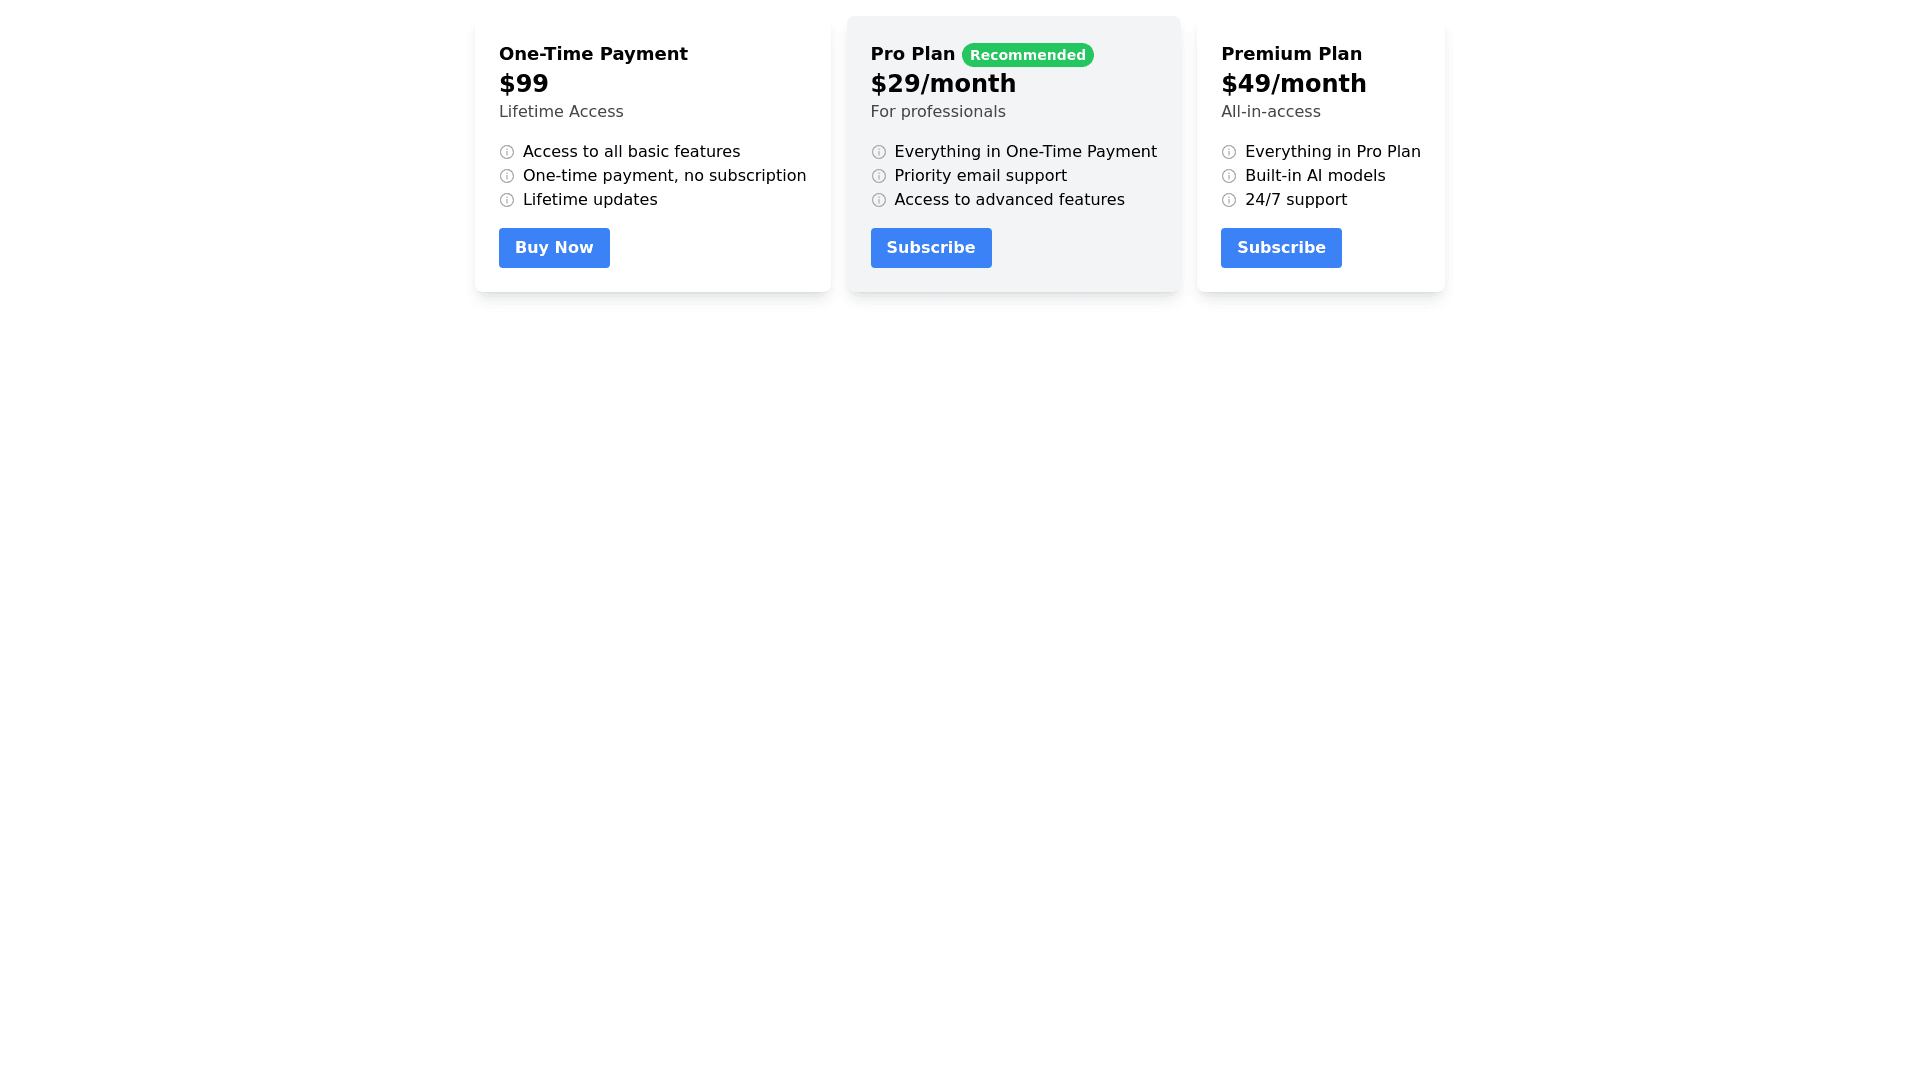Viewport: 1920px width, 1080px height.
Task: Click info icon next to Priority email support
Action: pos(878,176)
